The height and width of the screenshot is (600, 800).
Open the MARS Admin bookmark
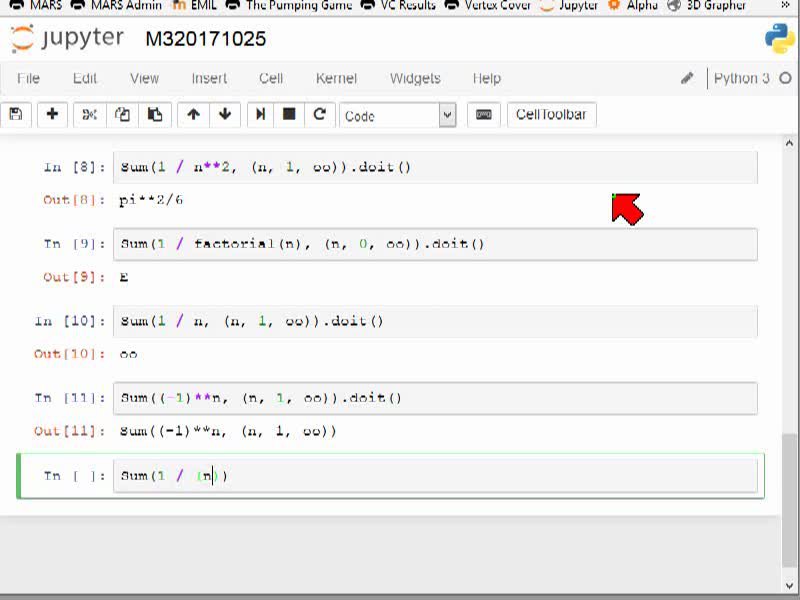(x=116, y=5)
